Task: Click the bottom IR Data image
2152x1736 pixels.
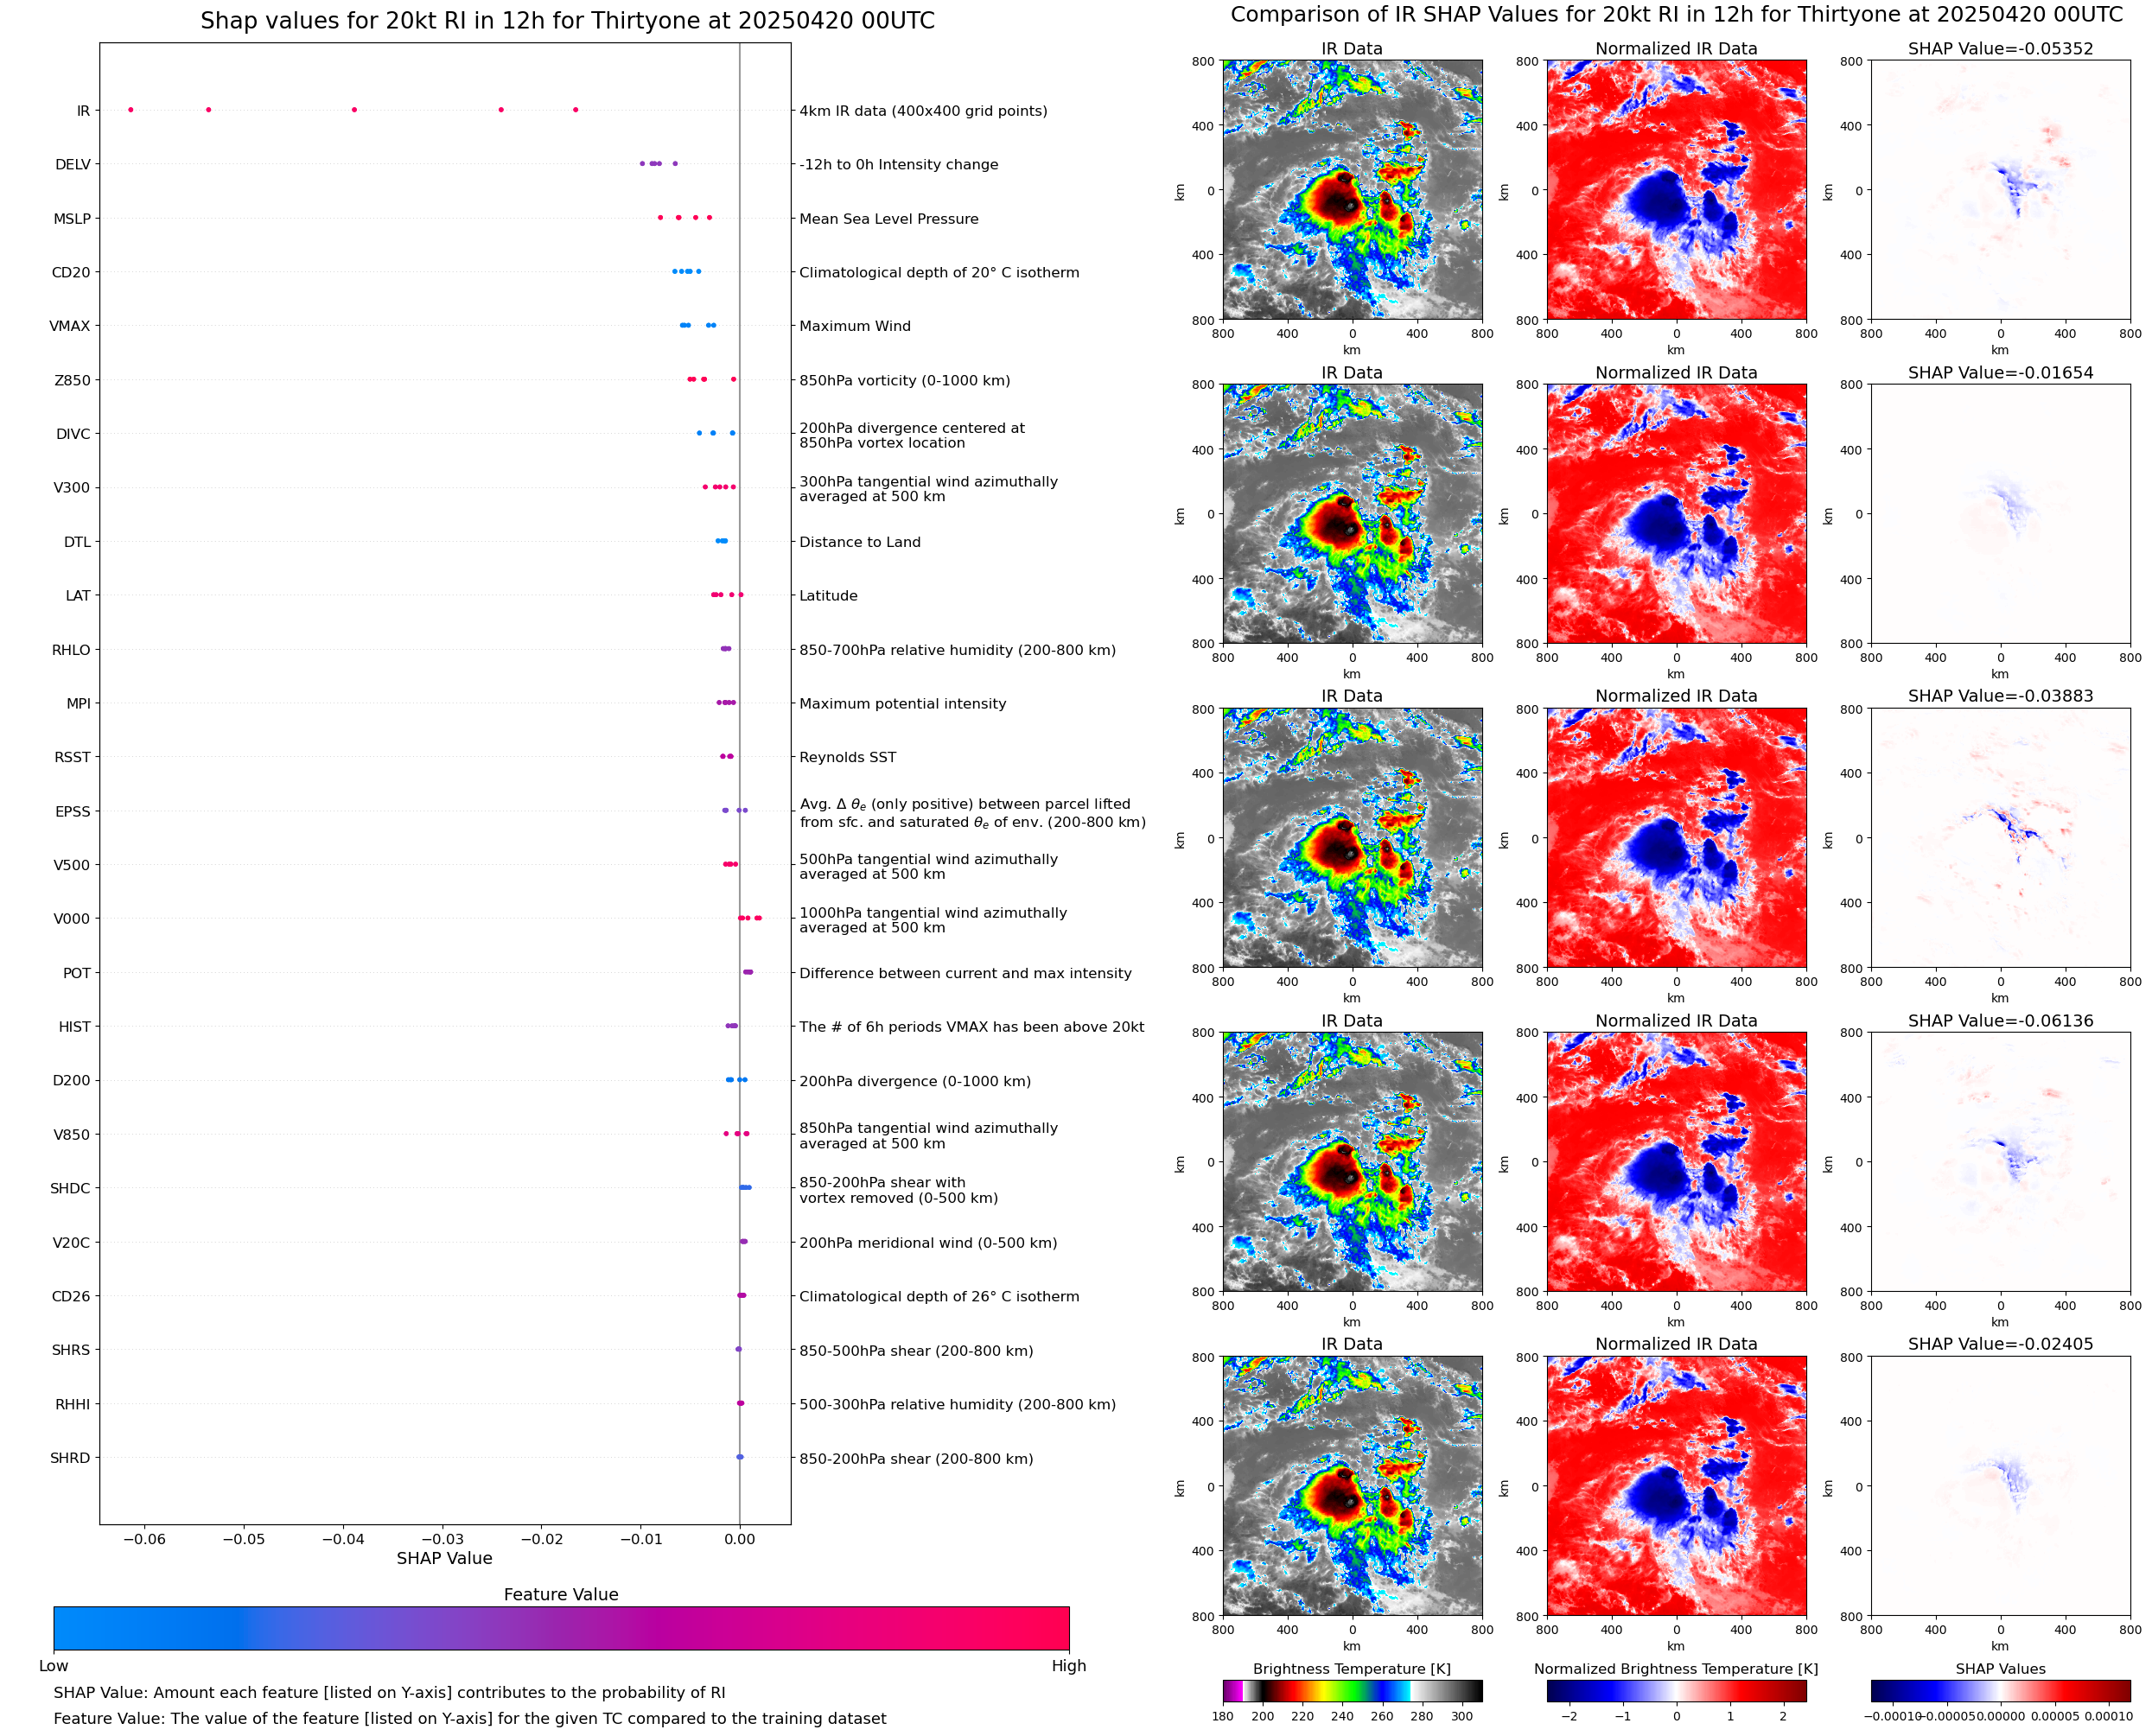Action: click(x=1352, y=1486)
